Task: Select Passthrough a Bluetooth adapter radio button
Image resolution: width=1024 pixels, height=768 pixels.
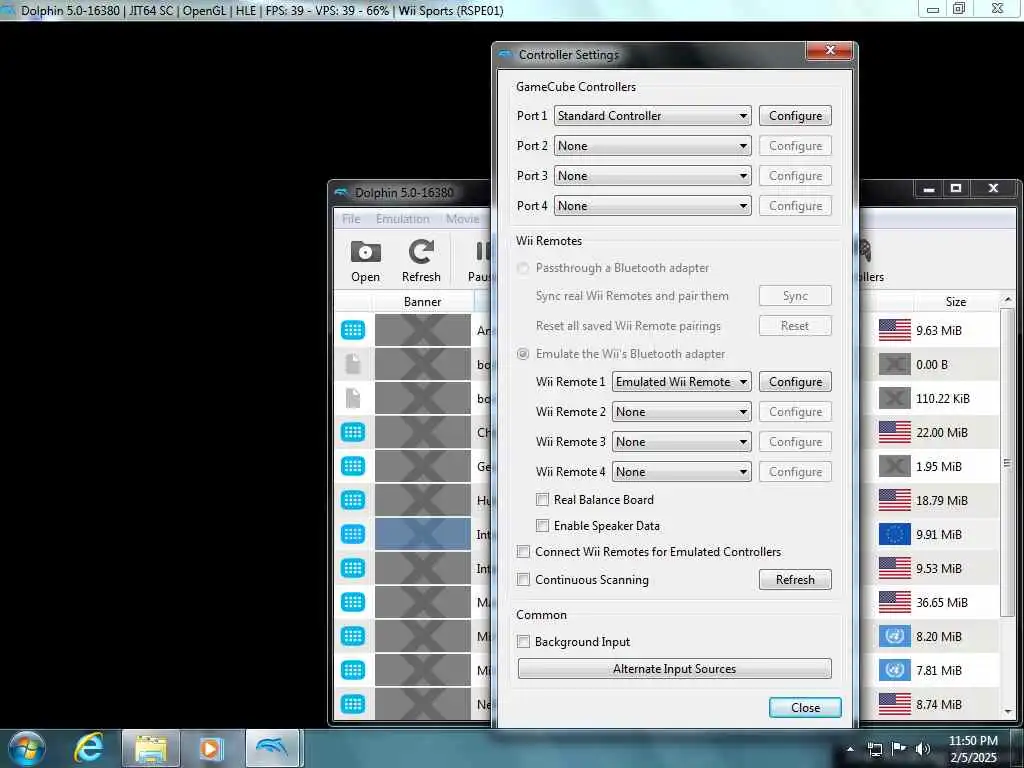Action: [x=522, y=268]
